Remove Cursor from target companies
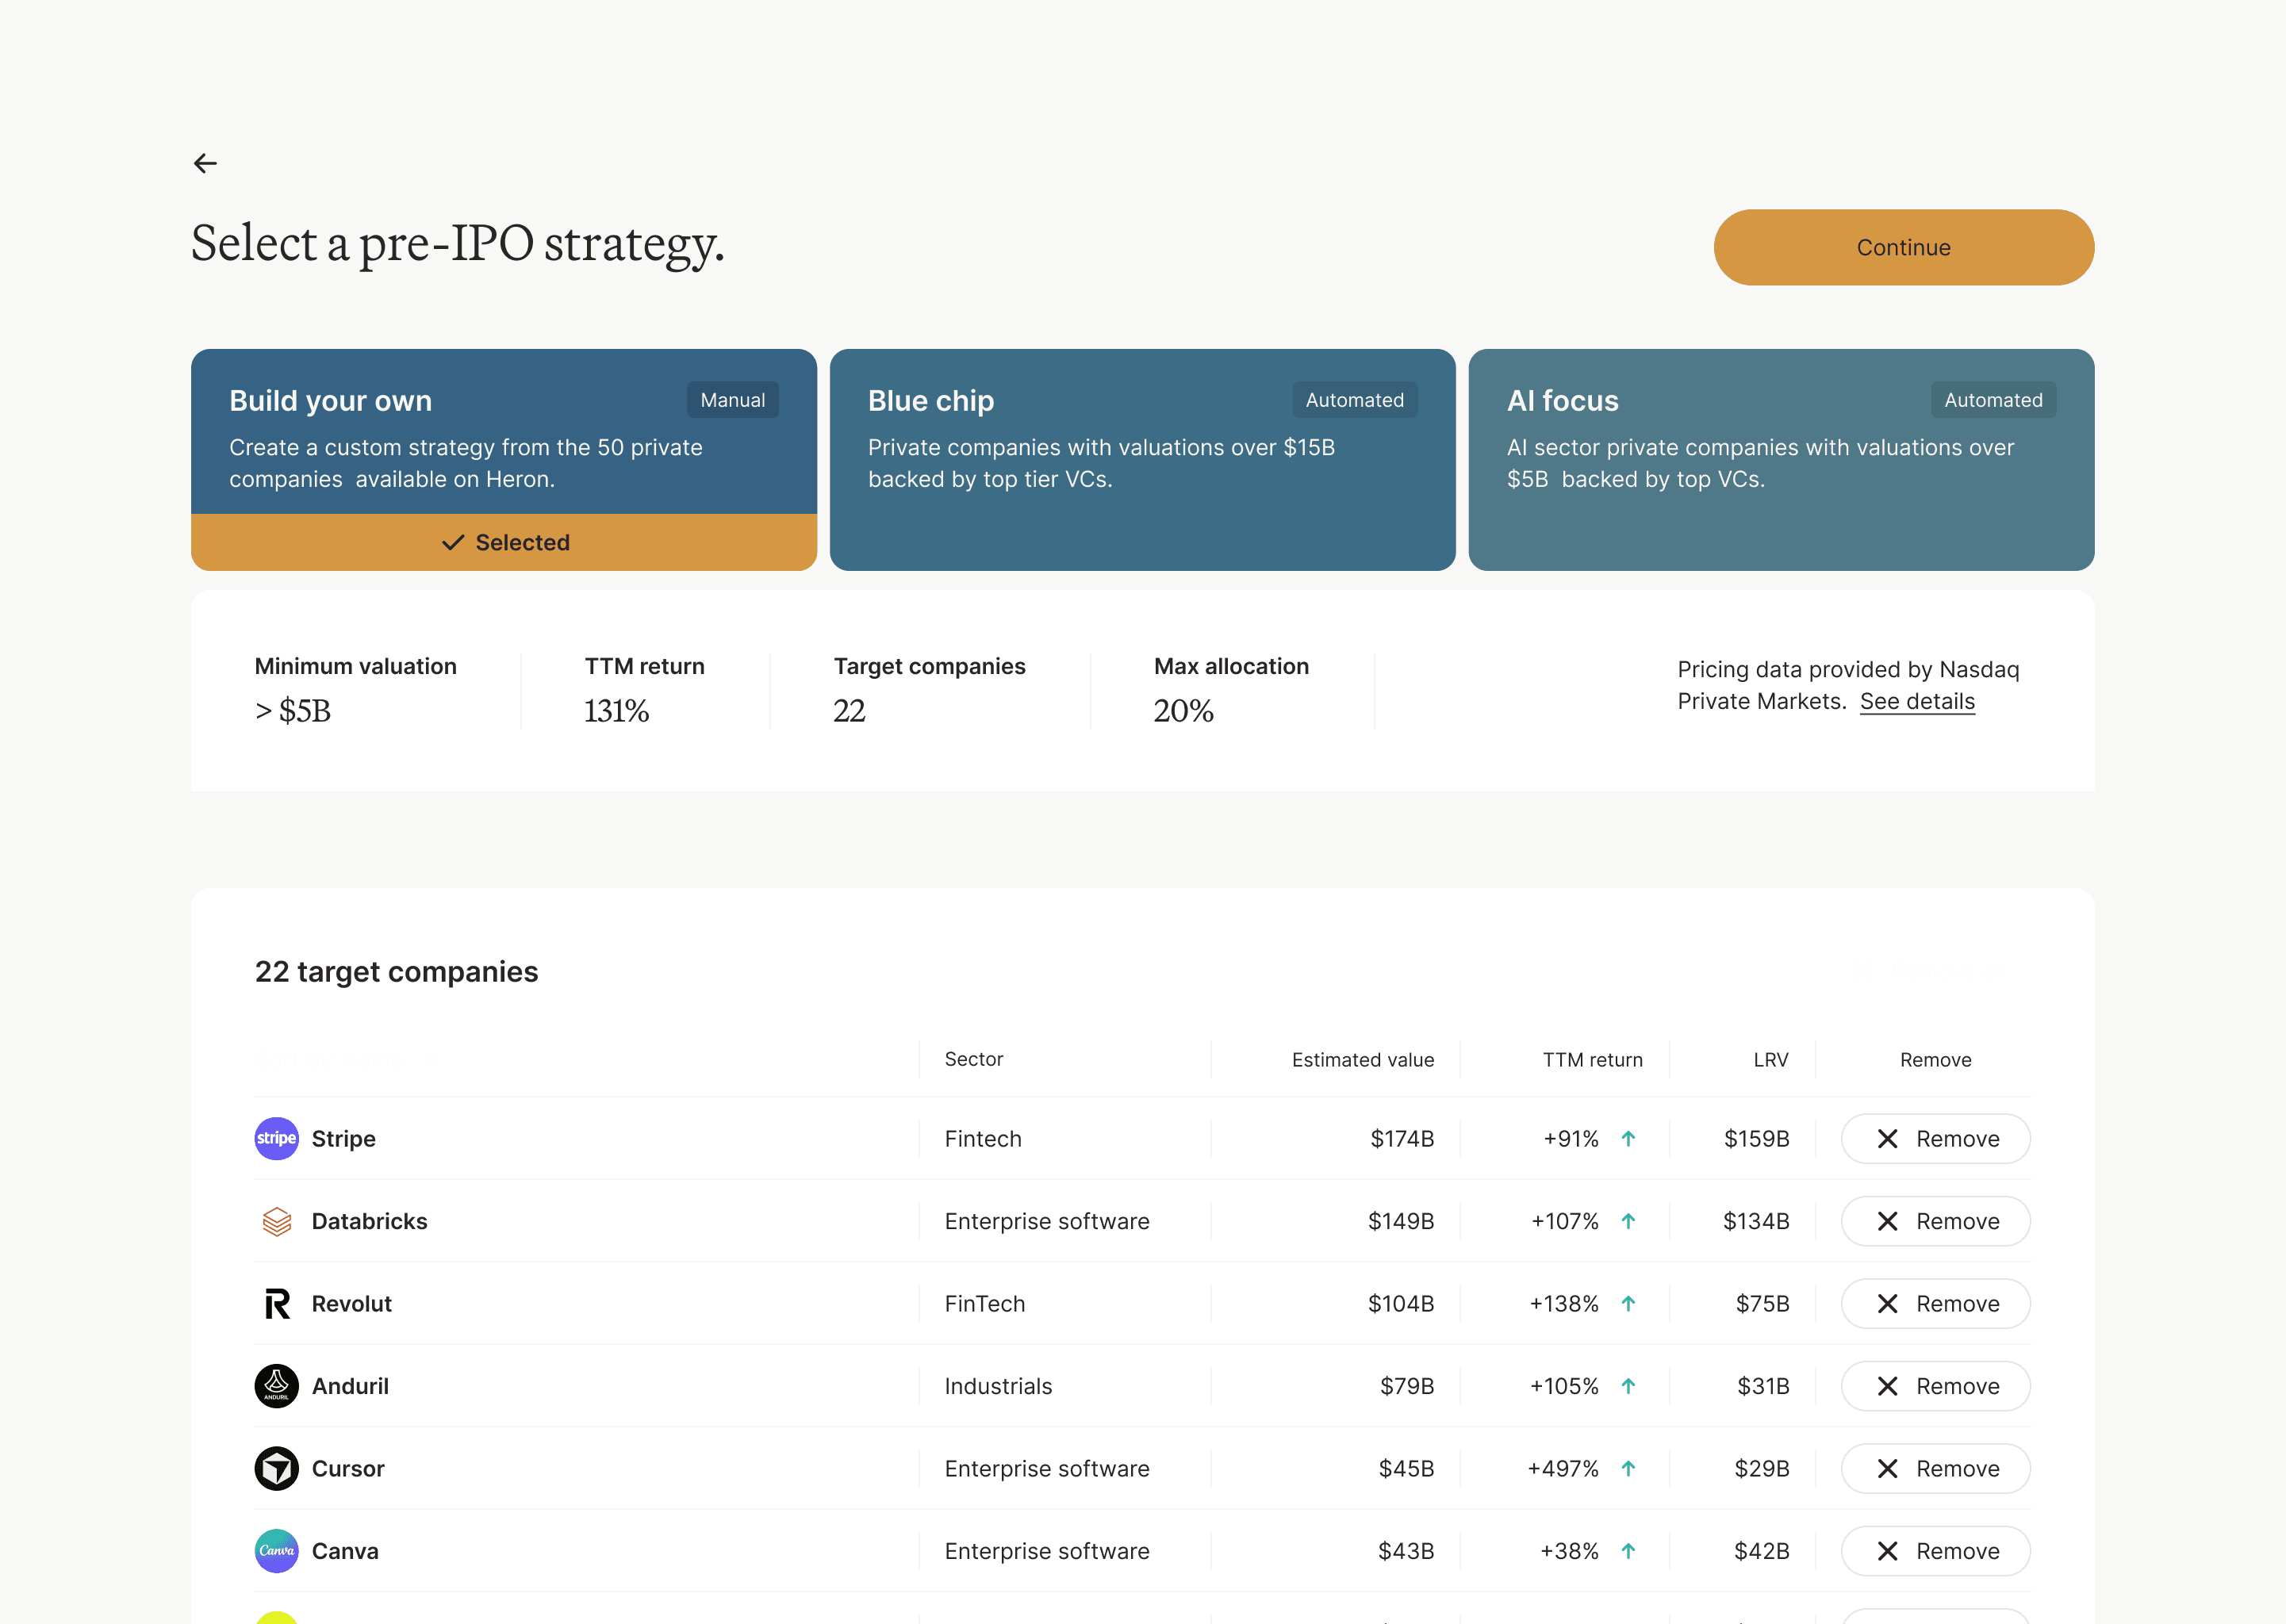Screen dimensions: 2286x1624 1935,1469
